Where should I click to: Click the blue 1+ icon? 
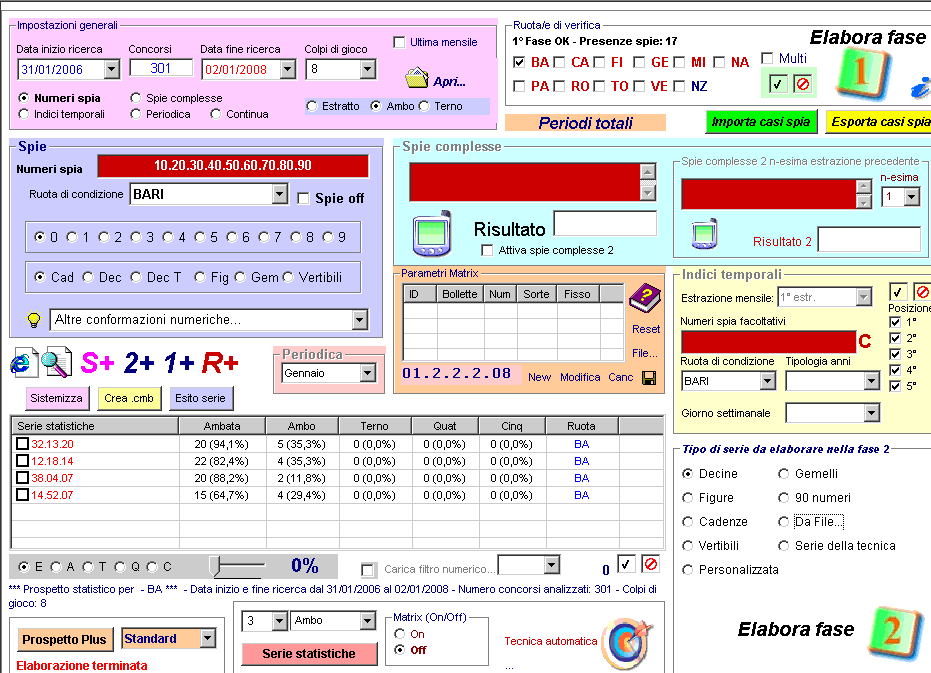pos(179,362)
